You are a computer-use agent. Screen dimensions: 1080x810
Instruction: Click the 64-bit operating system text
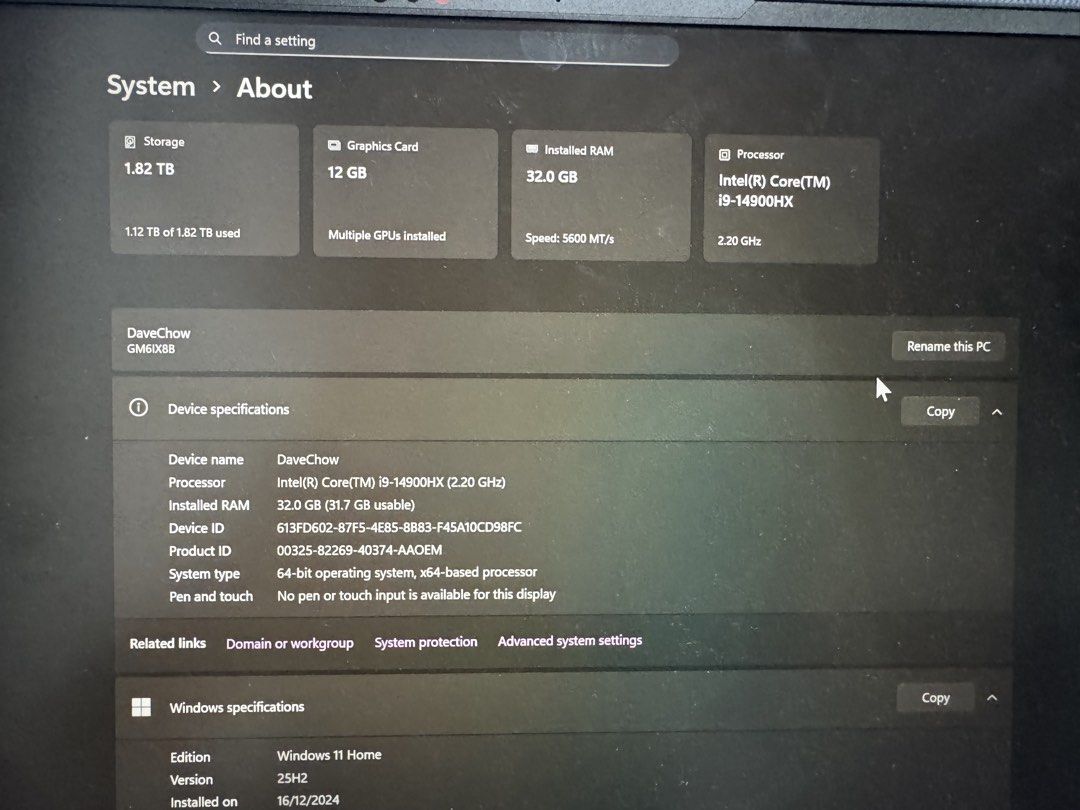[406, 572]
